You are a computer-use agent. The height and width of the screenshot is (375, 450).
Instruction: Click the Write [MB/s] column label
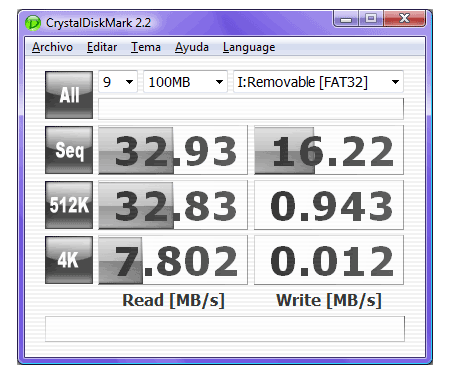point(329,300)
